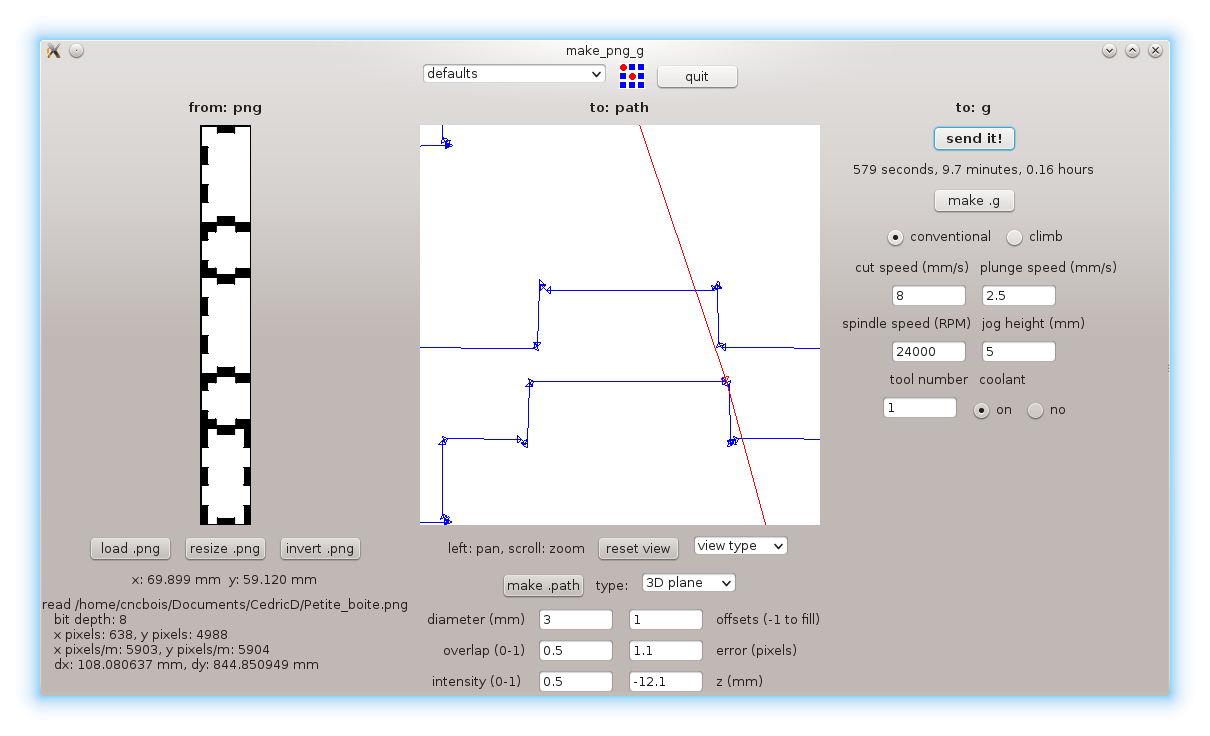Click the make .path button
Image resolution: width=1210 pixels, height=736 pixels.
[x=543, y=585]
